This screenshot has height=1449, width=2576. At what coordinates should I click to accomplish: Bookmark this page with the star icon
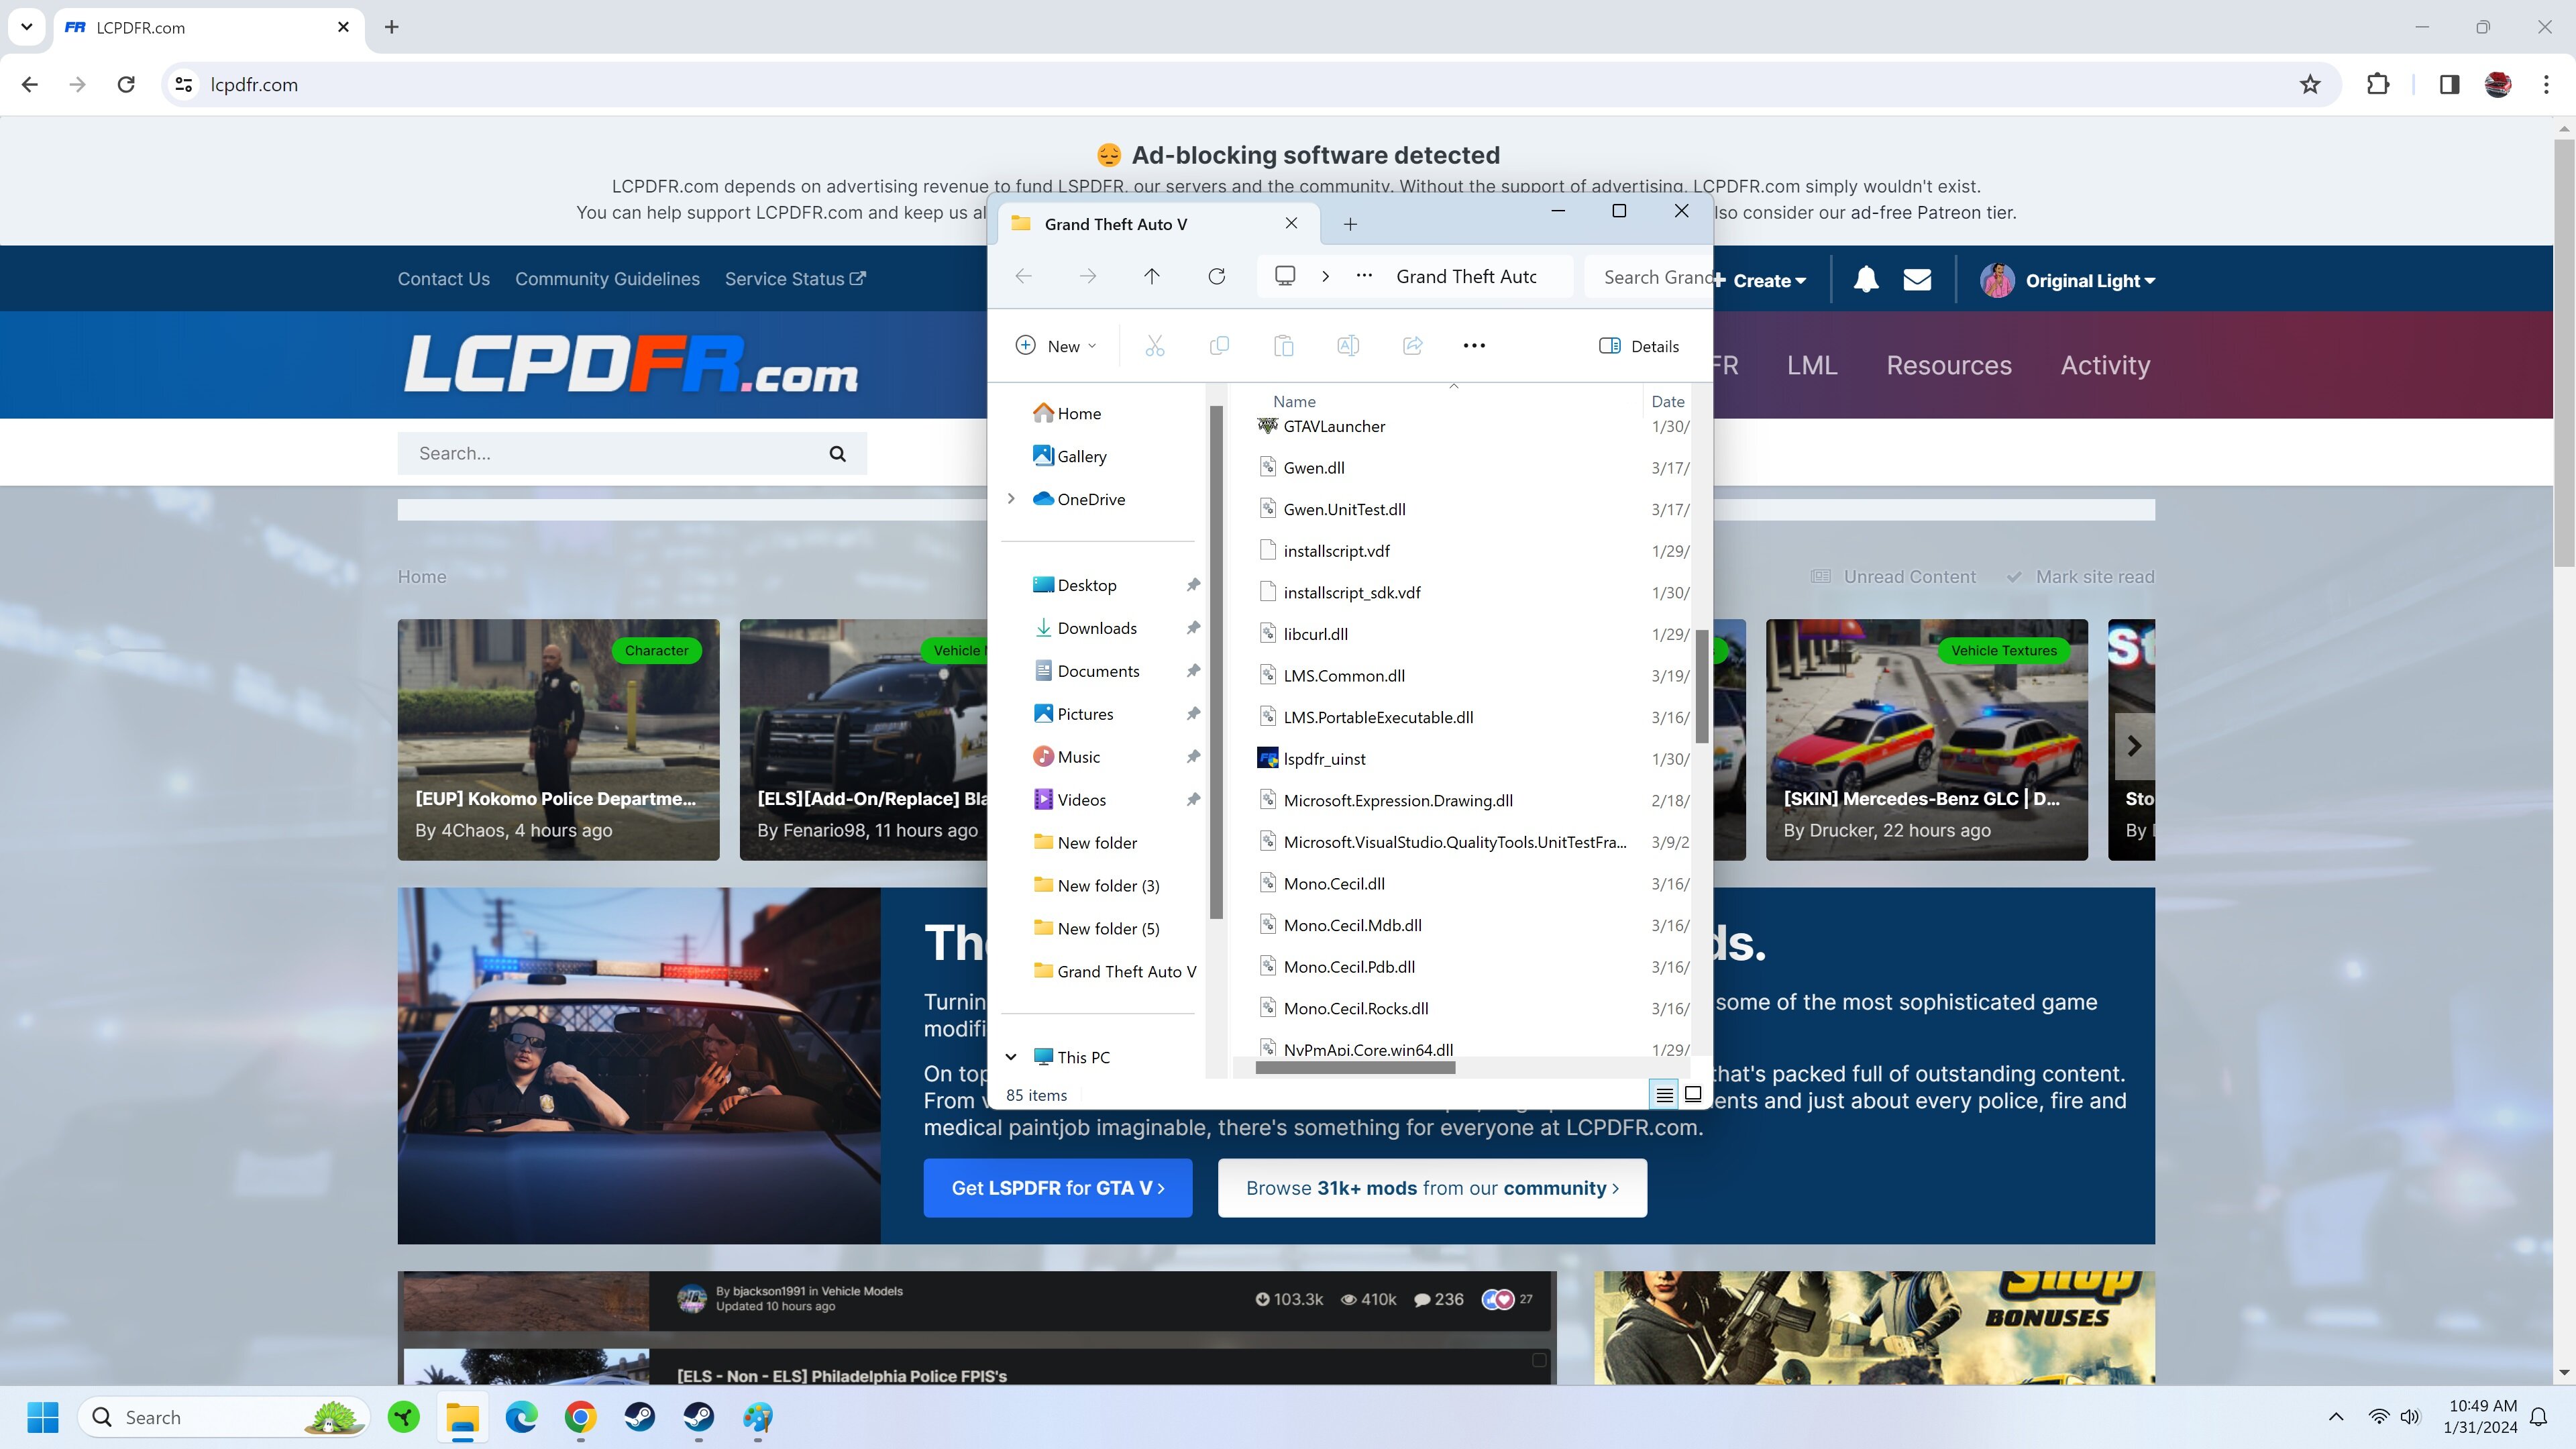[x=2310, y=85]
